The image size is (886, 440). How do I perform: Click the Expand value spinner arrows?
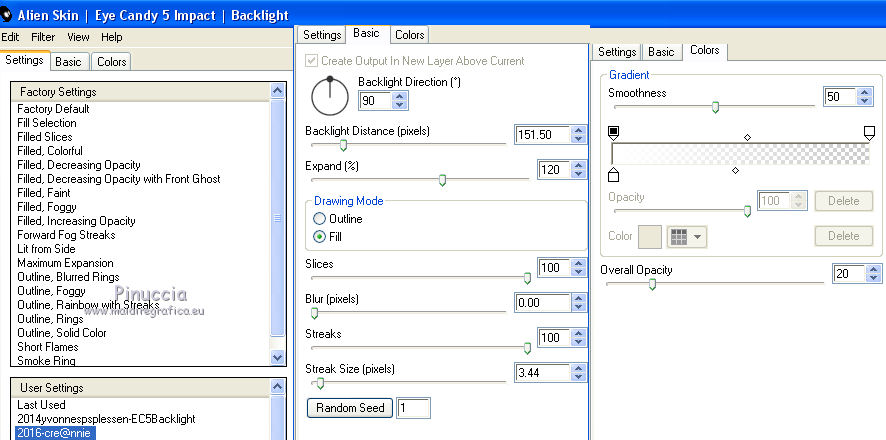[577, 169]
